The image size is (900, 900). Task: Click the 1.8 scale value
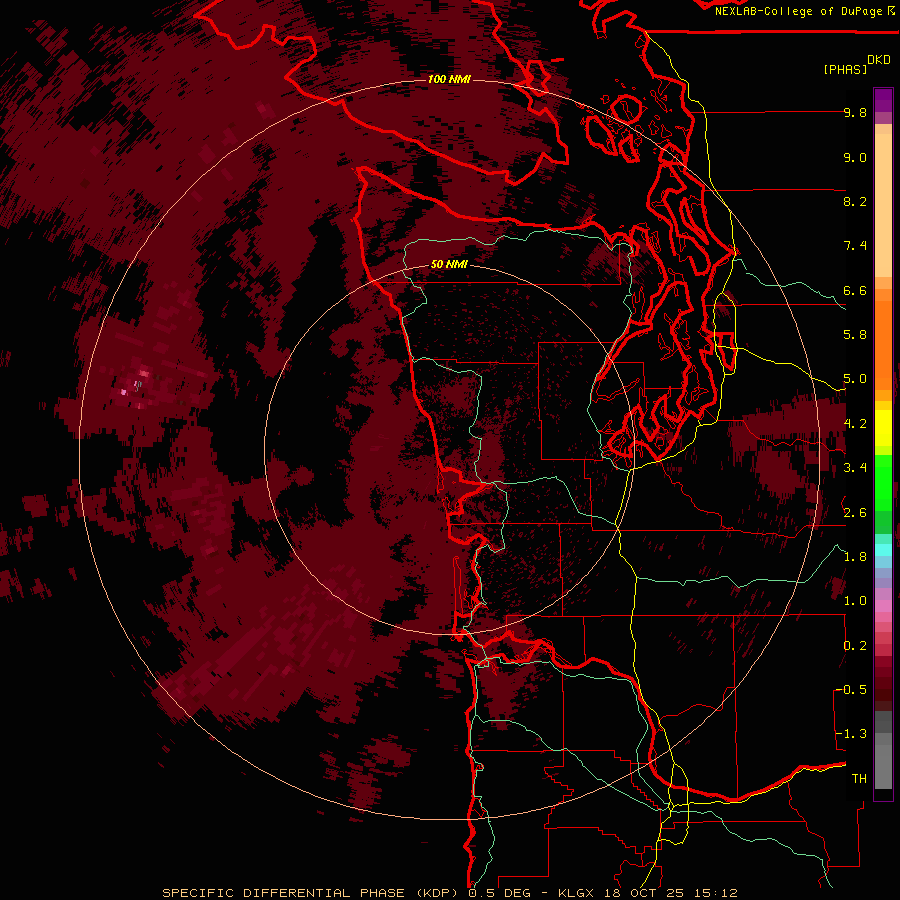(x=855, y=557)
